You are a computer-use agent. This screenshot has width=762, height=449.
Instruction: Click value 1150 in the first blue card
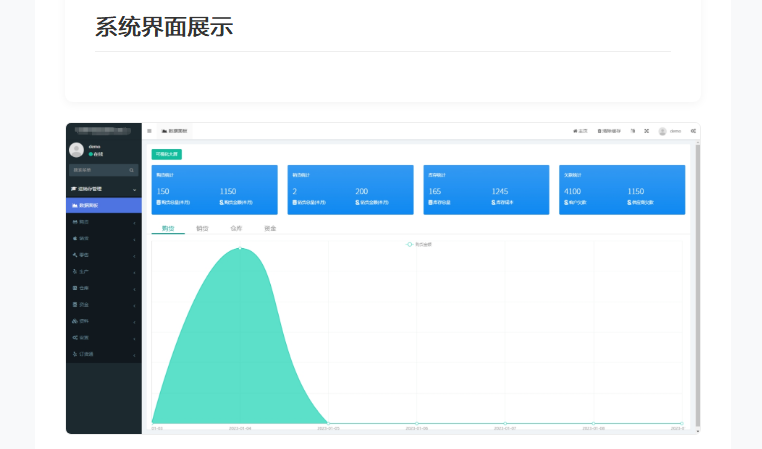[x=228, y=191]
